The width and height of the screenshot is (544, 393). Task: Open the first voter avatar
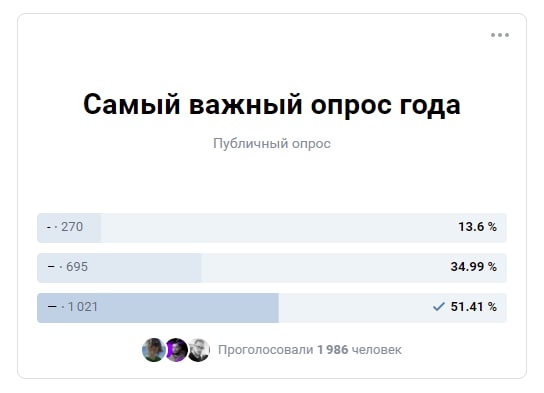pyautogui.click(x=154, y=350)
